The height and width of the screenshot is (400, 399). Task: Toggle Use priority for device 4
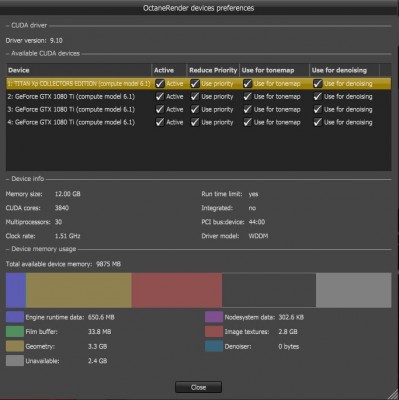[x=195, y=122]
